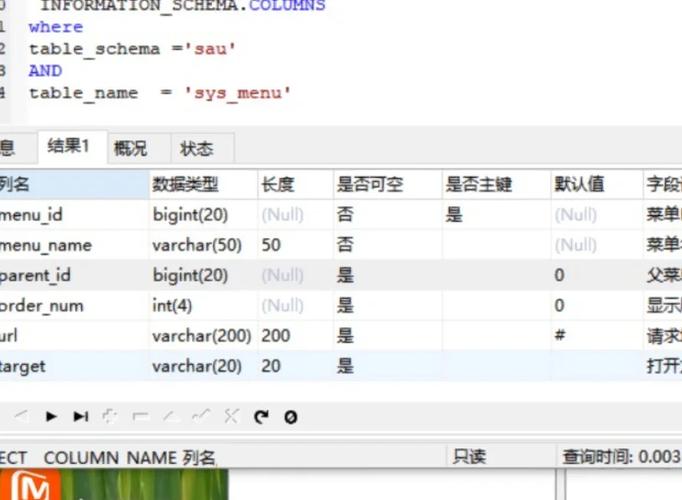
Task: Click the delete record minus icon
Action: point(140,416)
